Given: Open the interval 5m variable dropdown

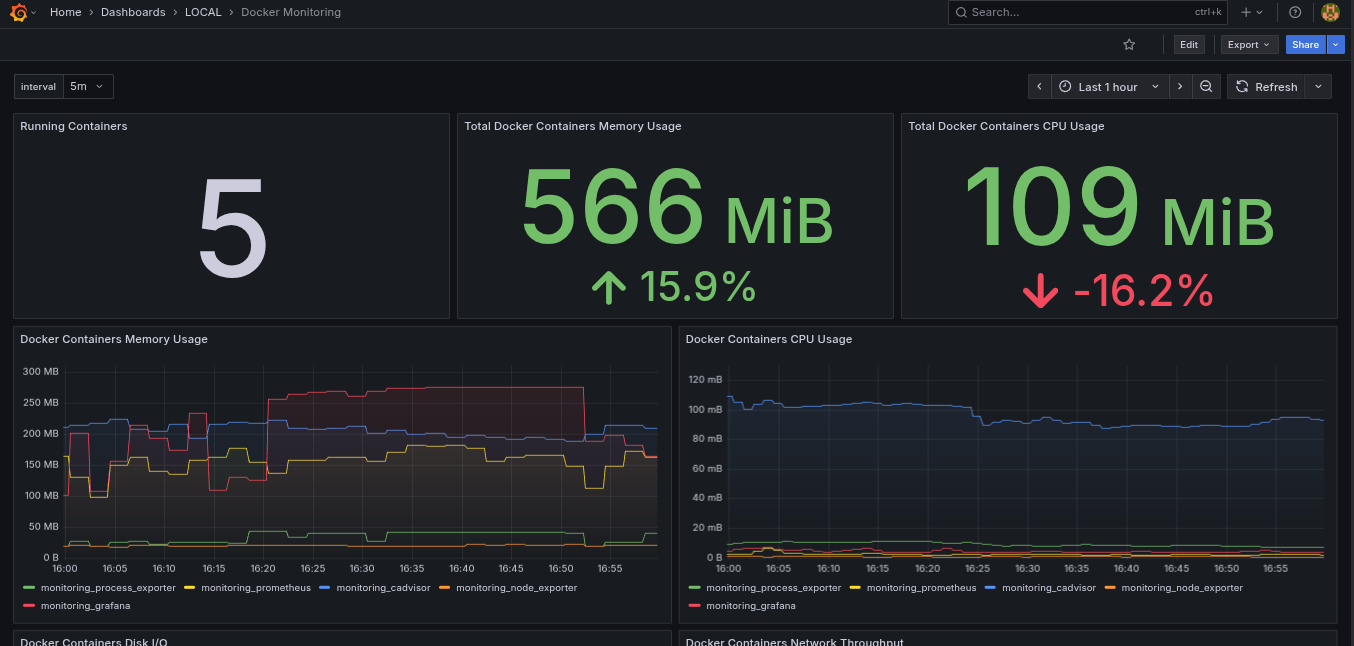Looking at the screenshot, I should click(x=88, y=87).
